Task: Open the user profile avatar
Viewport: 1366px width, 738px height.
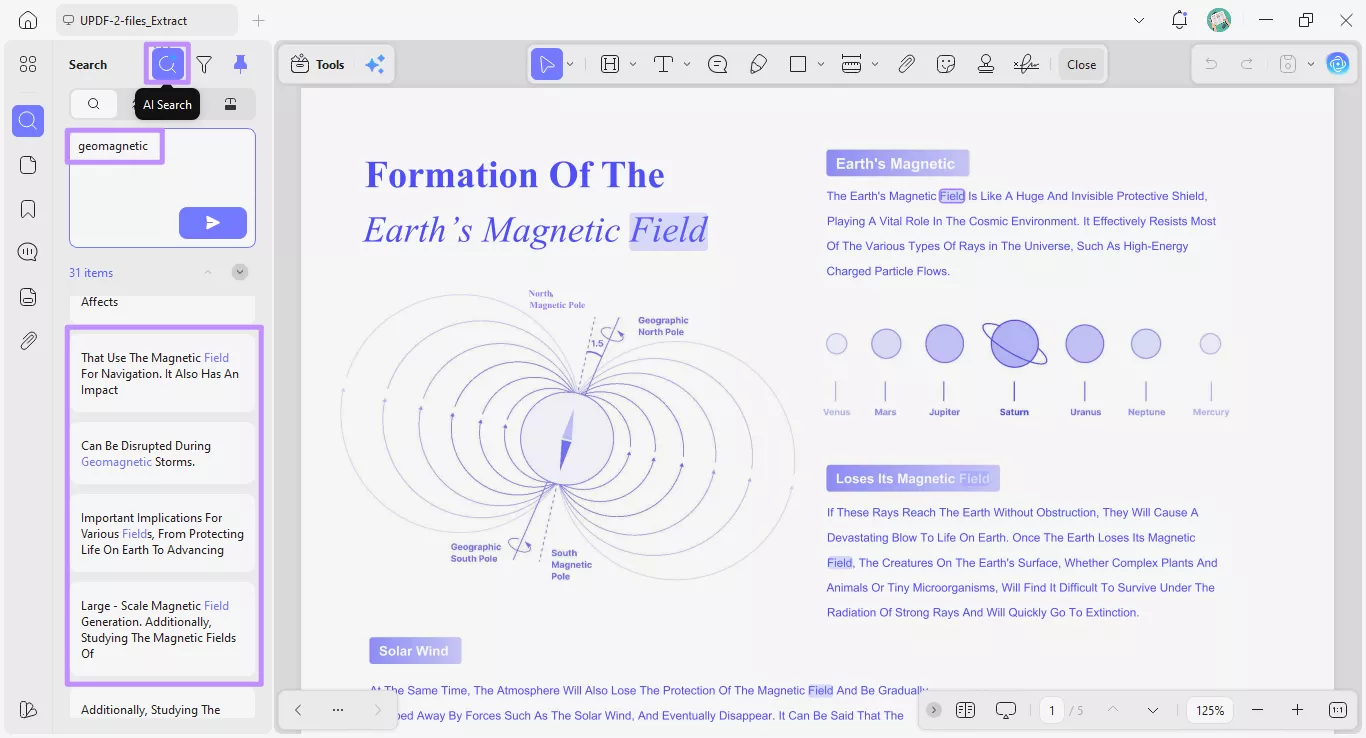Action: pos(1219,20)
